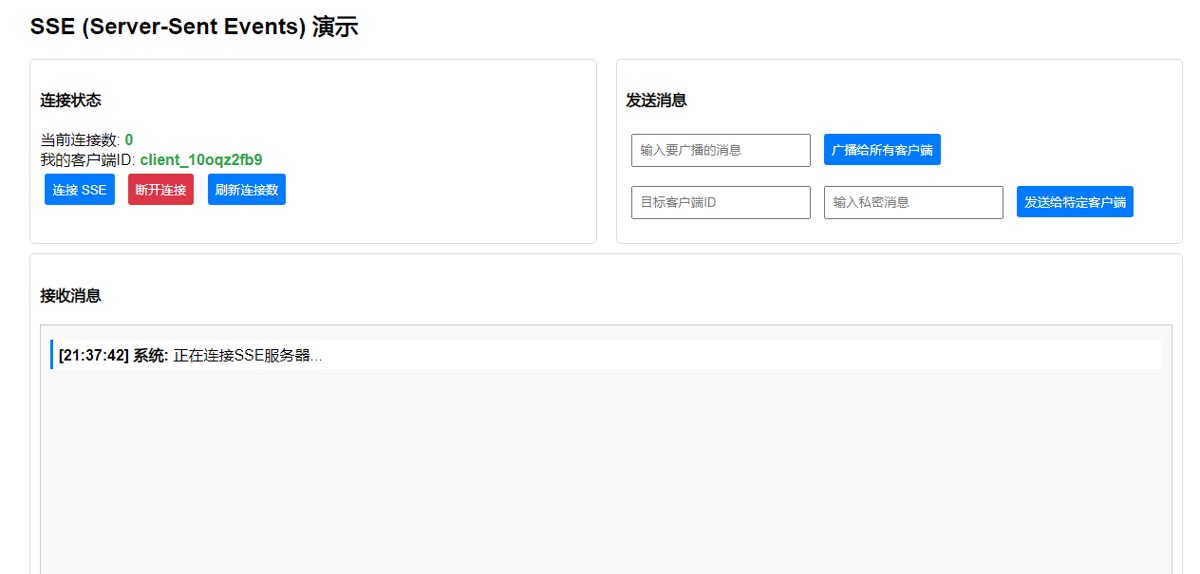Viewport: 1200px width, 574px height.
Task: Click the 正在连接SSE服务器... log message
Action: coord(248,355)
